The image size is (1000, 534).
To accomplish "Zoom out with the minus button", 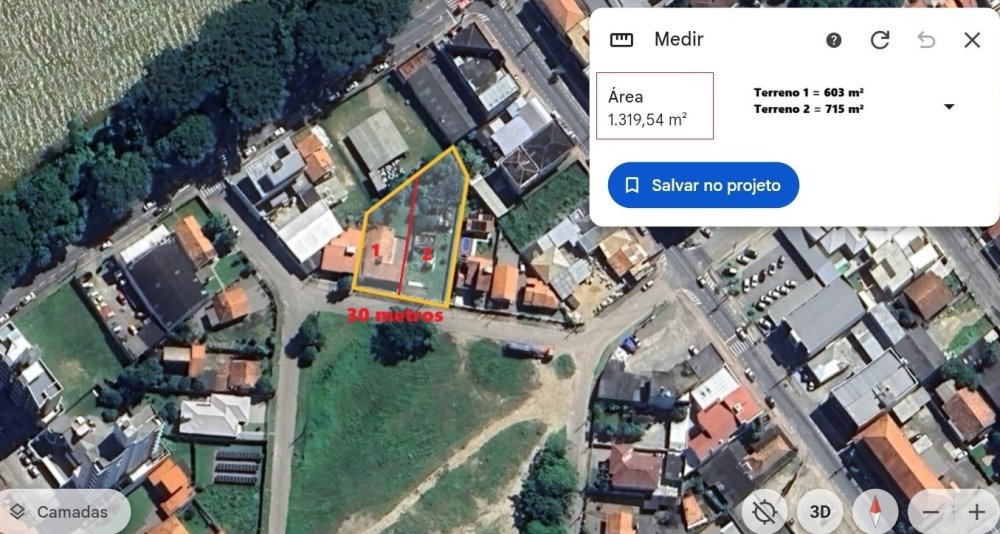I will coord(930,512).
